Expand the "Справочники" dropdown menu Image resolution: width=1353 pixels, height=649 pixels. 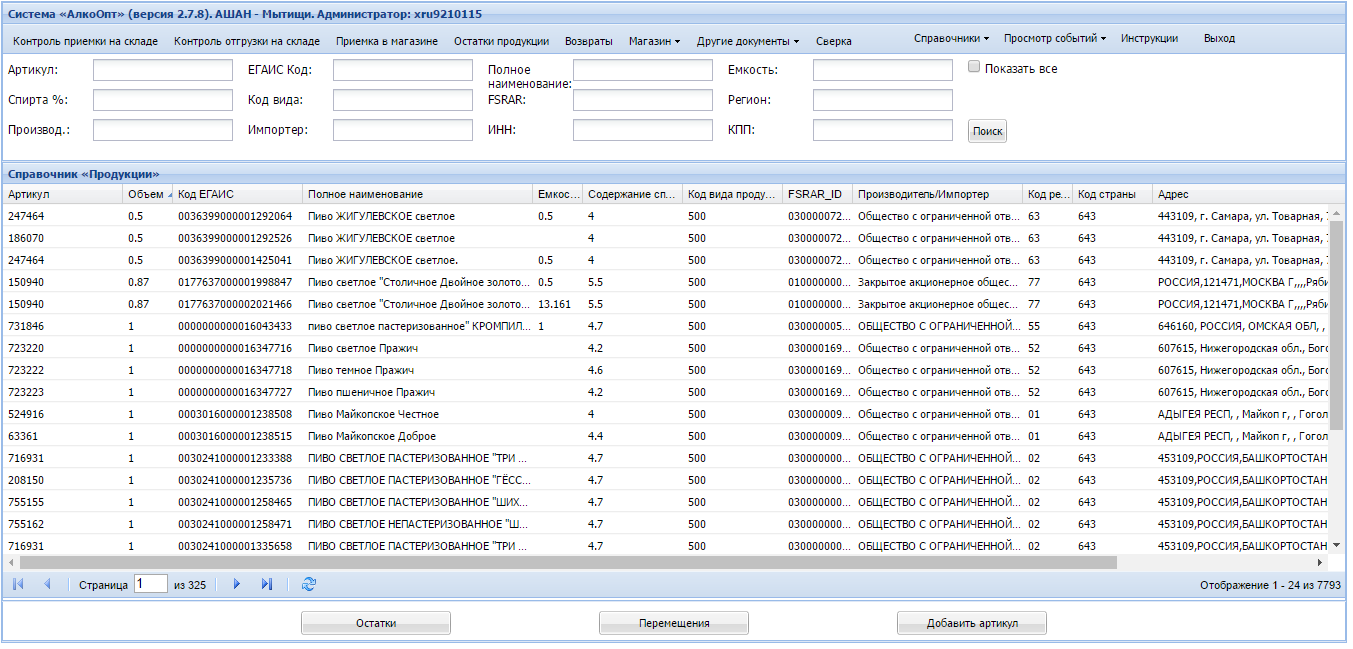[951, 38]
